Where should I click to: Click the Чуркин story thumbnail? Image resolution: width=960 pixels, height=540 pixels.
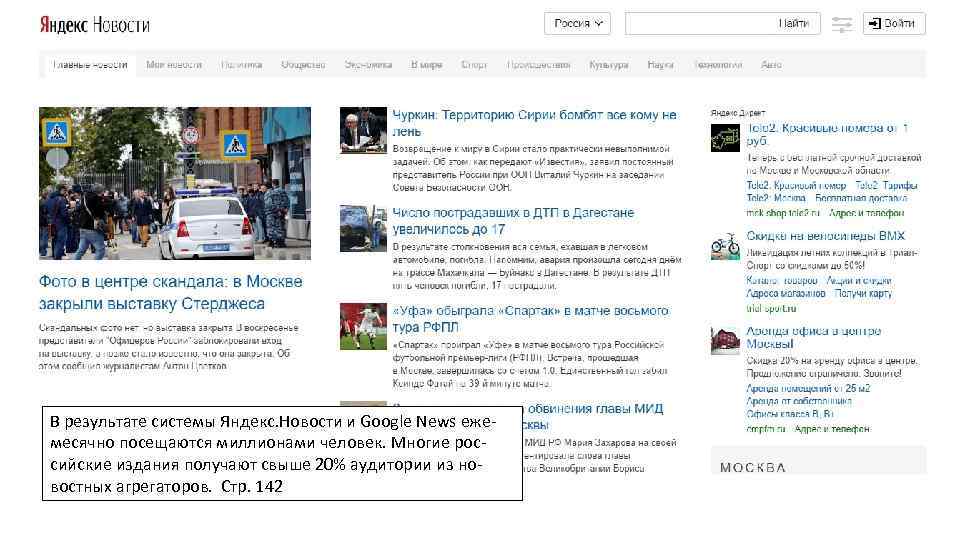point(363,130)
